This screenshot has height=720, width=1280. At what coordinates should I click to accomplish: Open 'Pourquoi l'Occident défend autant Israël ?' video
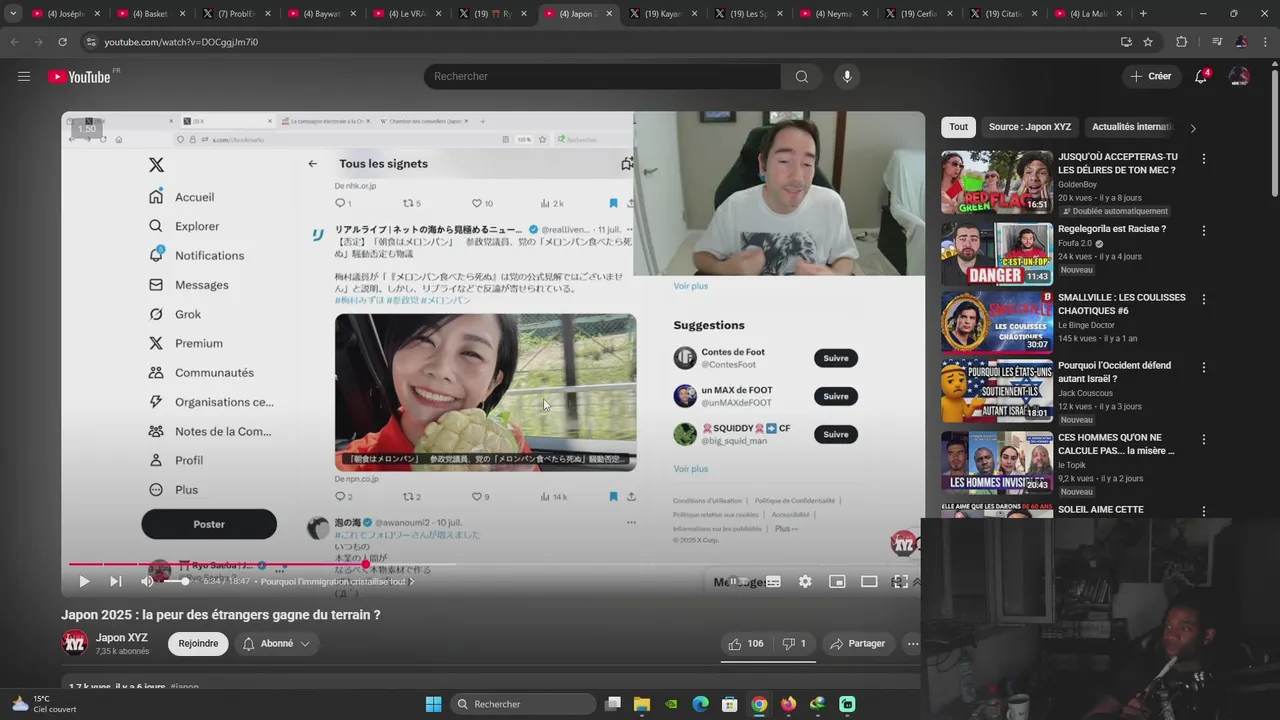(1114, 372)
